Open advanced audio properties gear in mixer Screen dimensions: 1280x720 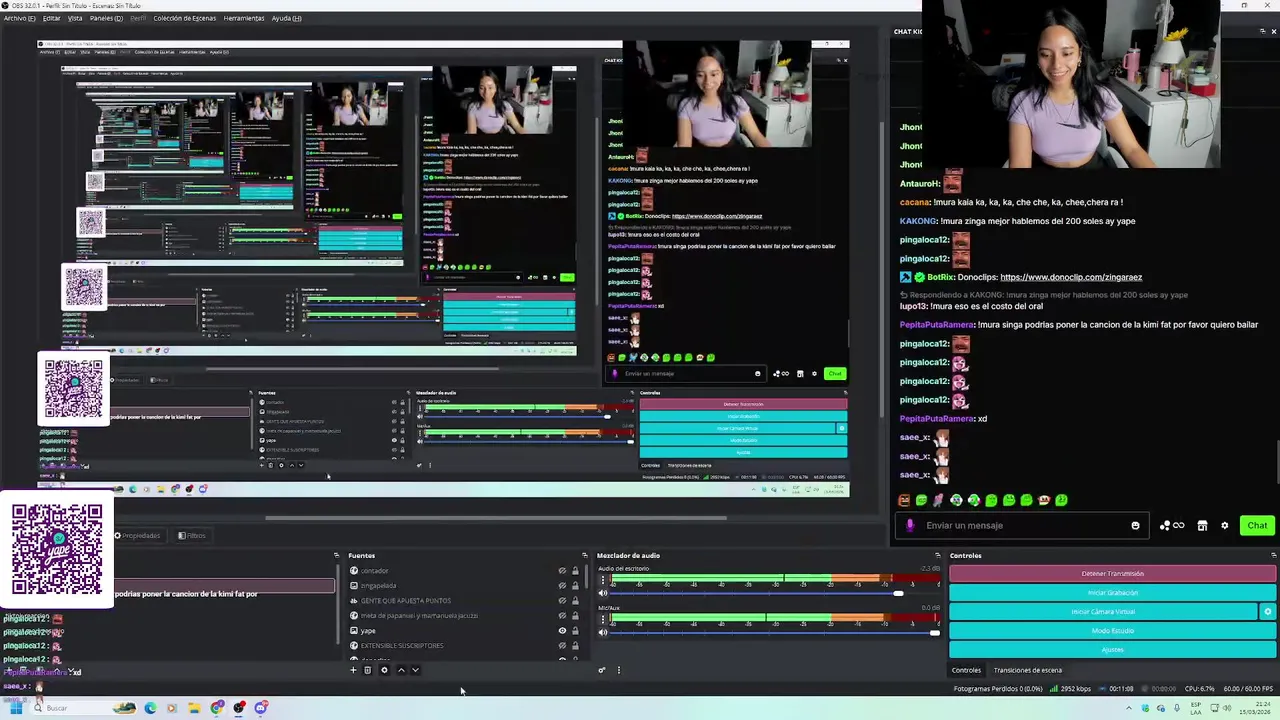(601, 670)
